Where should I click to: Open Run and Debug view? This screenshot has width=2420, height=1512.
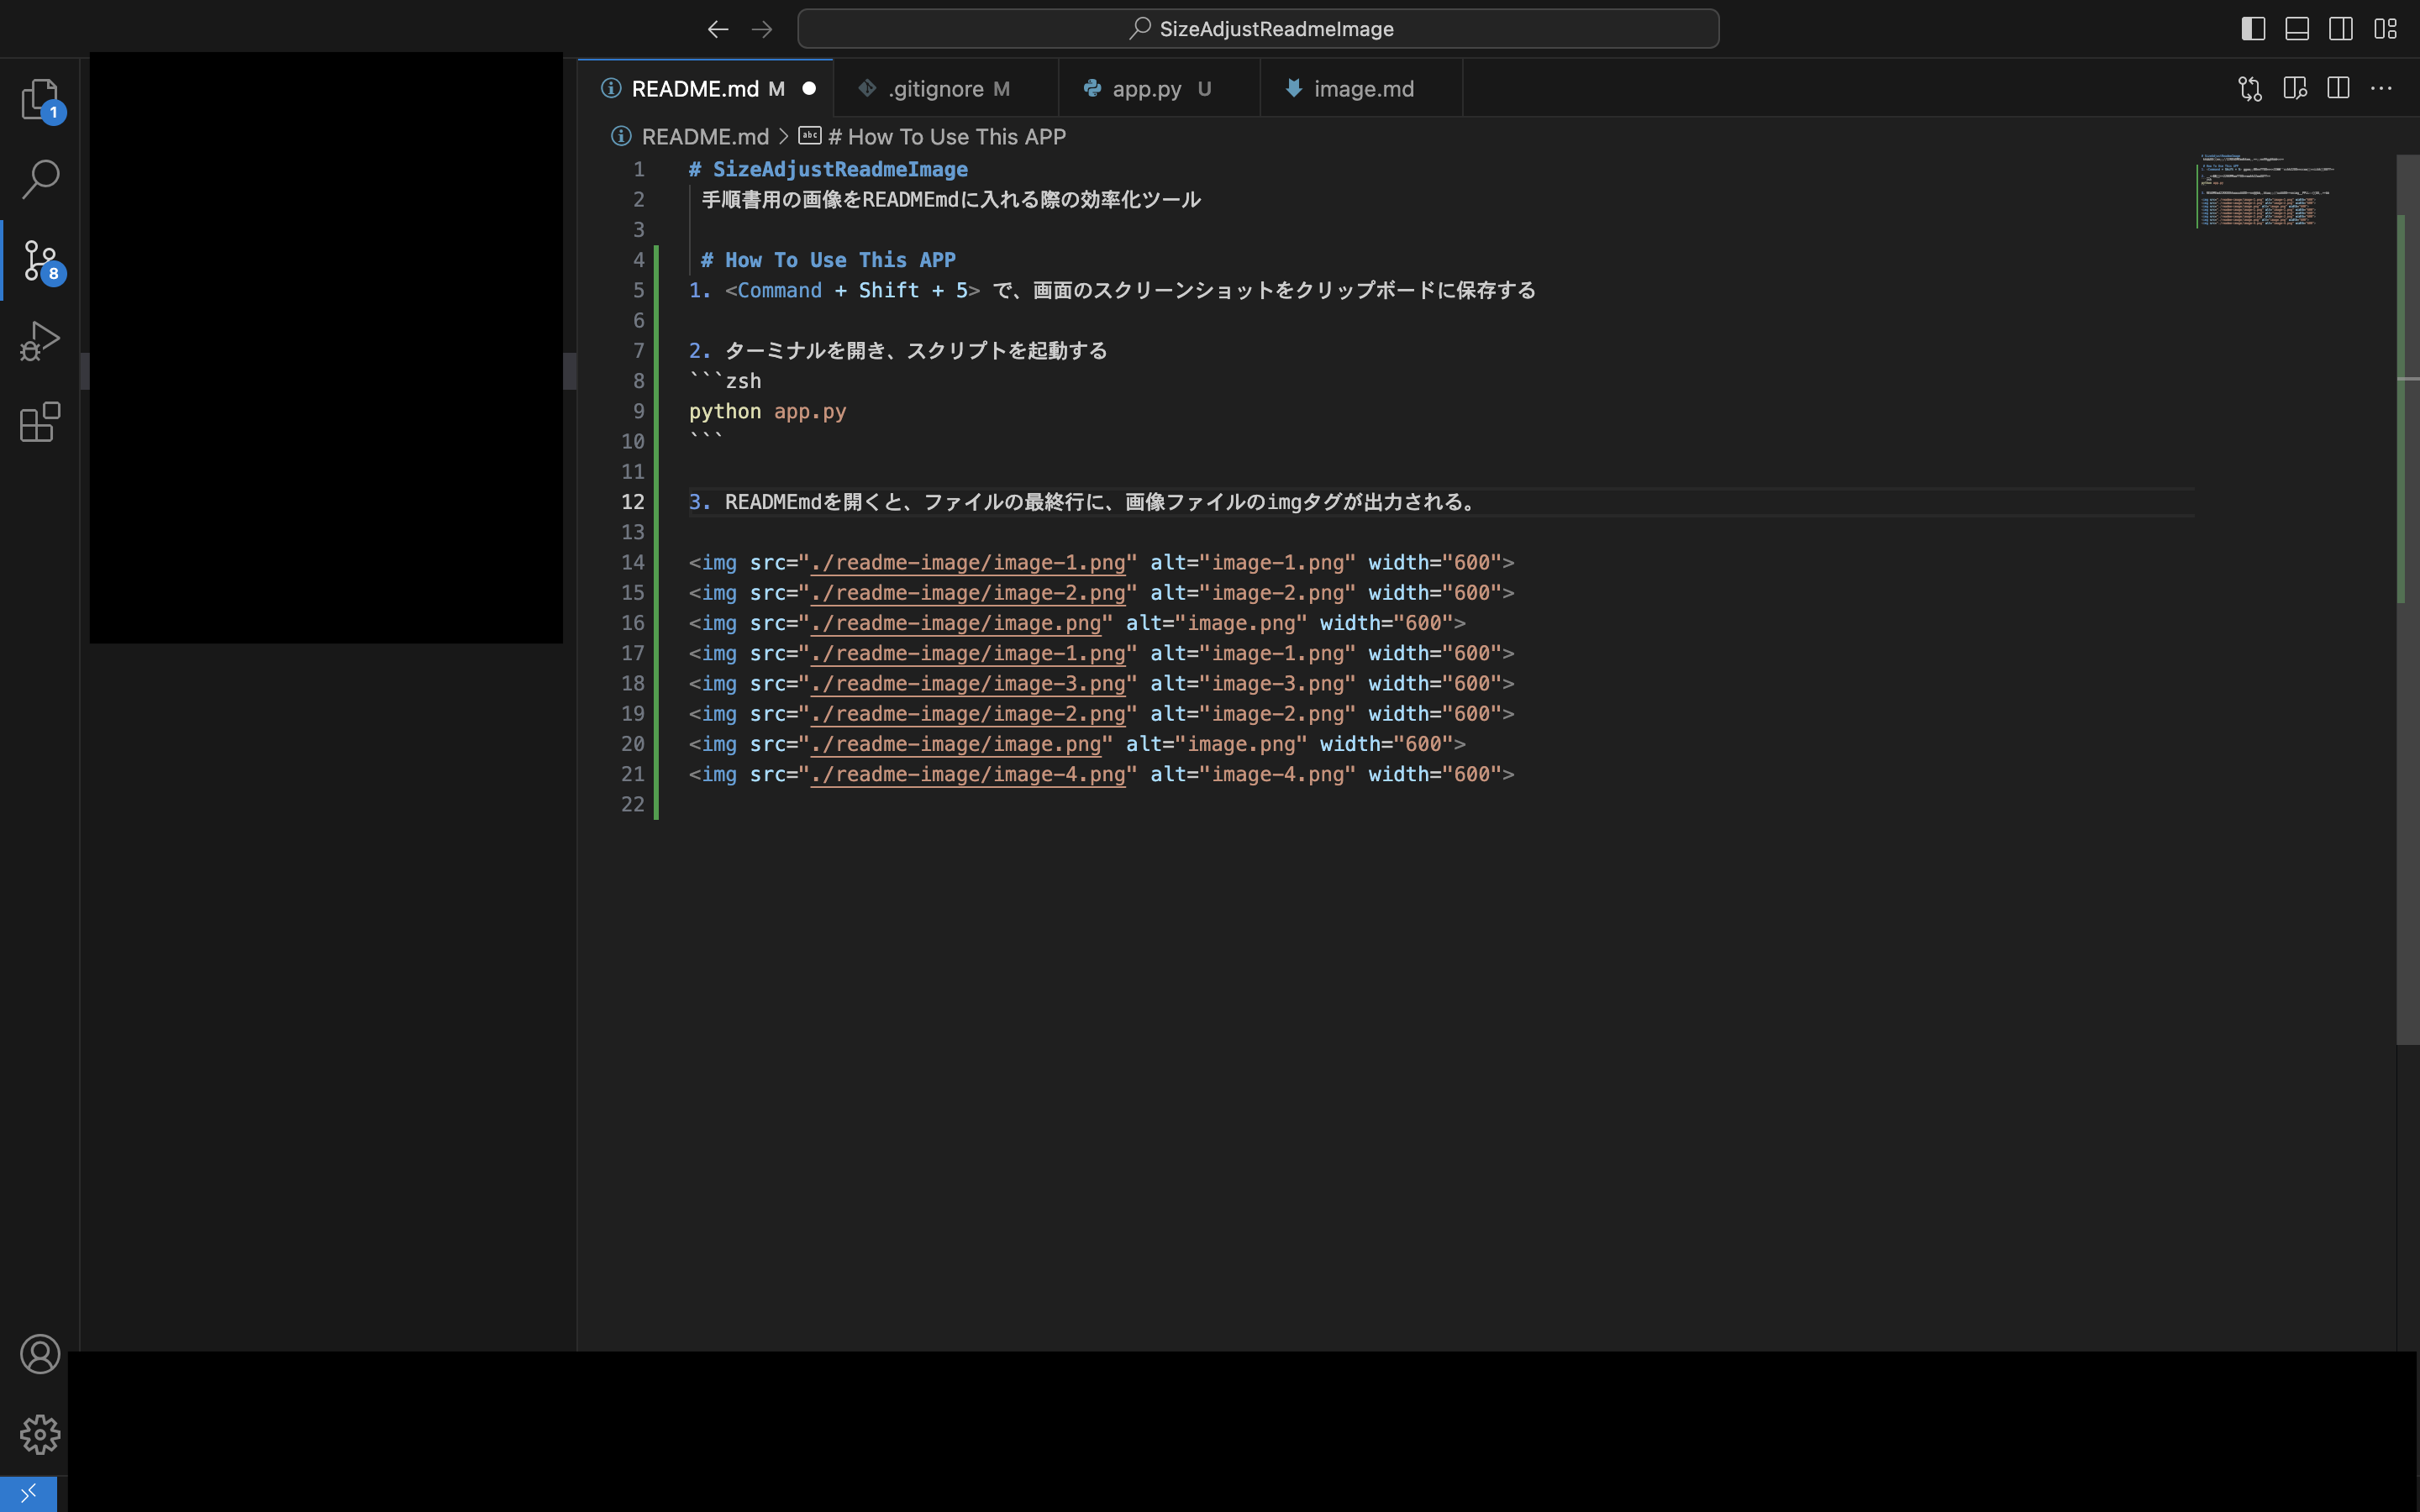pos(40,341)
